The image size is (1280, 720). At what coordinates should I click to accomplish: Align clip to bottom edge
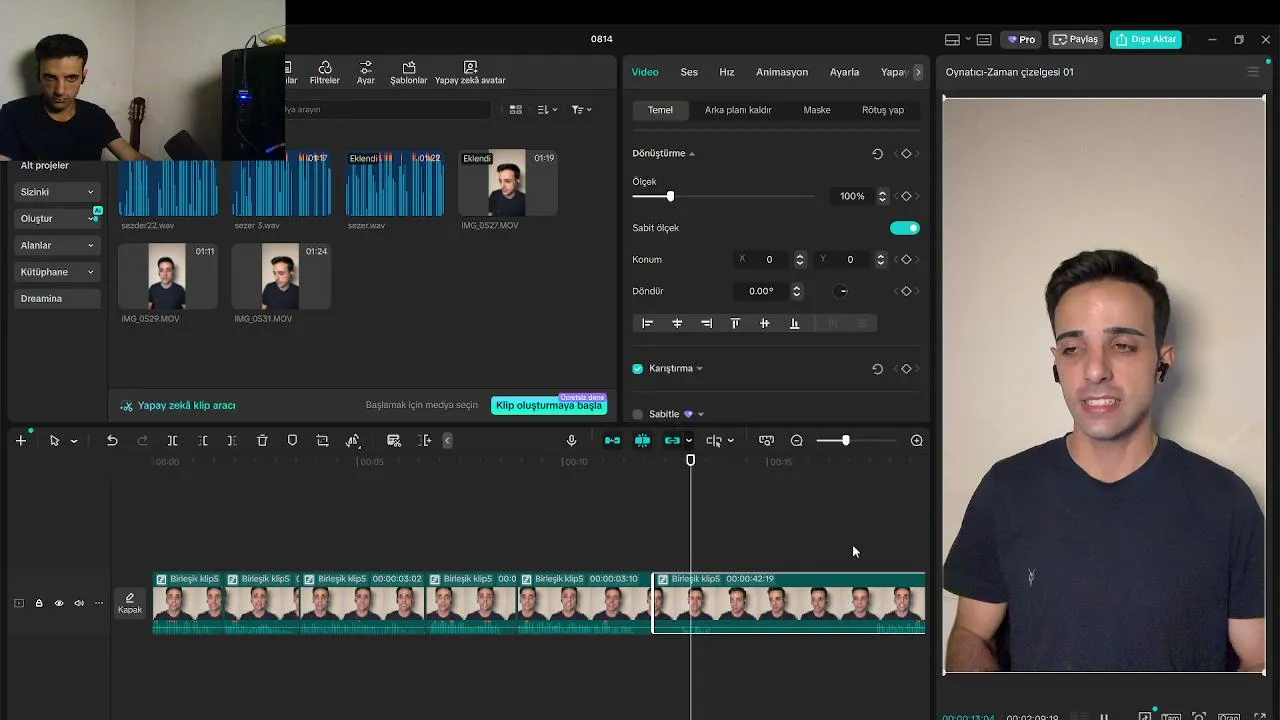pos(795,324)
